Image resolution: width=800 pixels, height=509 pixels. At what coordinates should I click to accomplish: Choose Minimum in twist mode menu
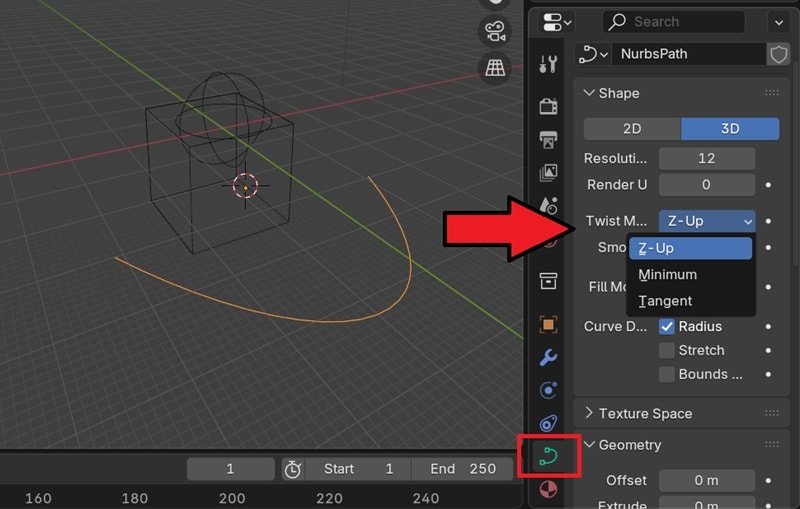click(690, 275)
